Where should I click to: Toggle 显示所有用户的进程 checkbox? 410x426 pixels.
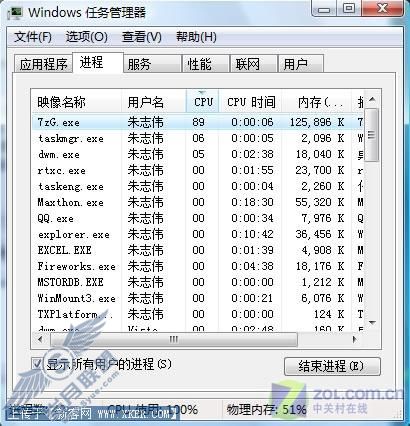(37, 364)
